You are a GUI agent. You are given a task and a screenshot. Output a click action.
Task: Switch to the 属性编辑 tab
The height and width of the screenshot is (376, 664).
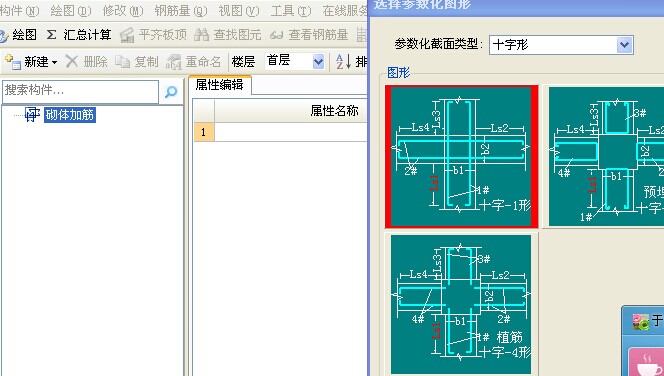(x=219, y=85)
